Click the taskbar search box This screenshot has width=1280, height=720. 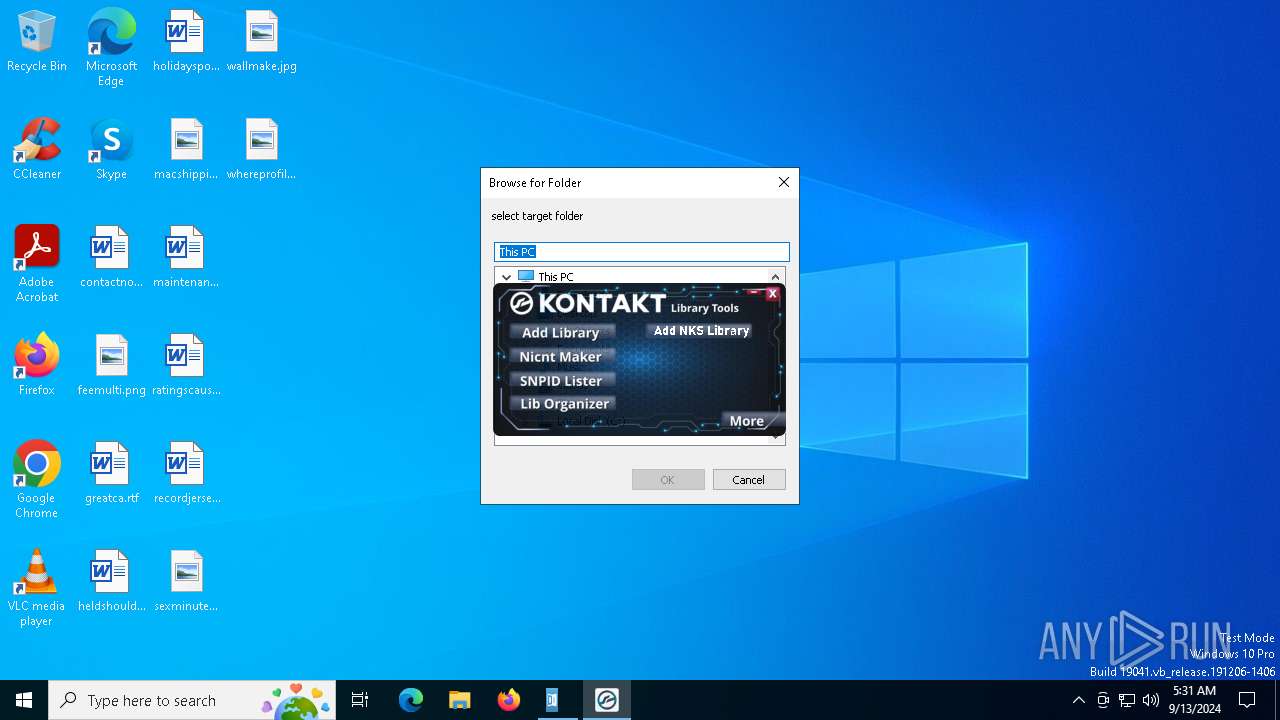pos(192,700)
